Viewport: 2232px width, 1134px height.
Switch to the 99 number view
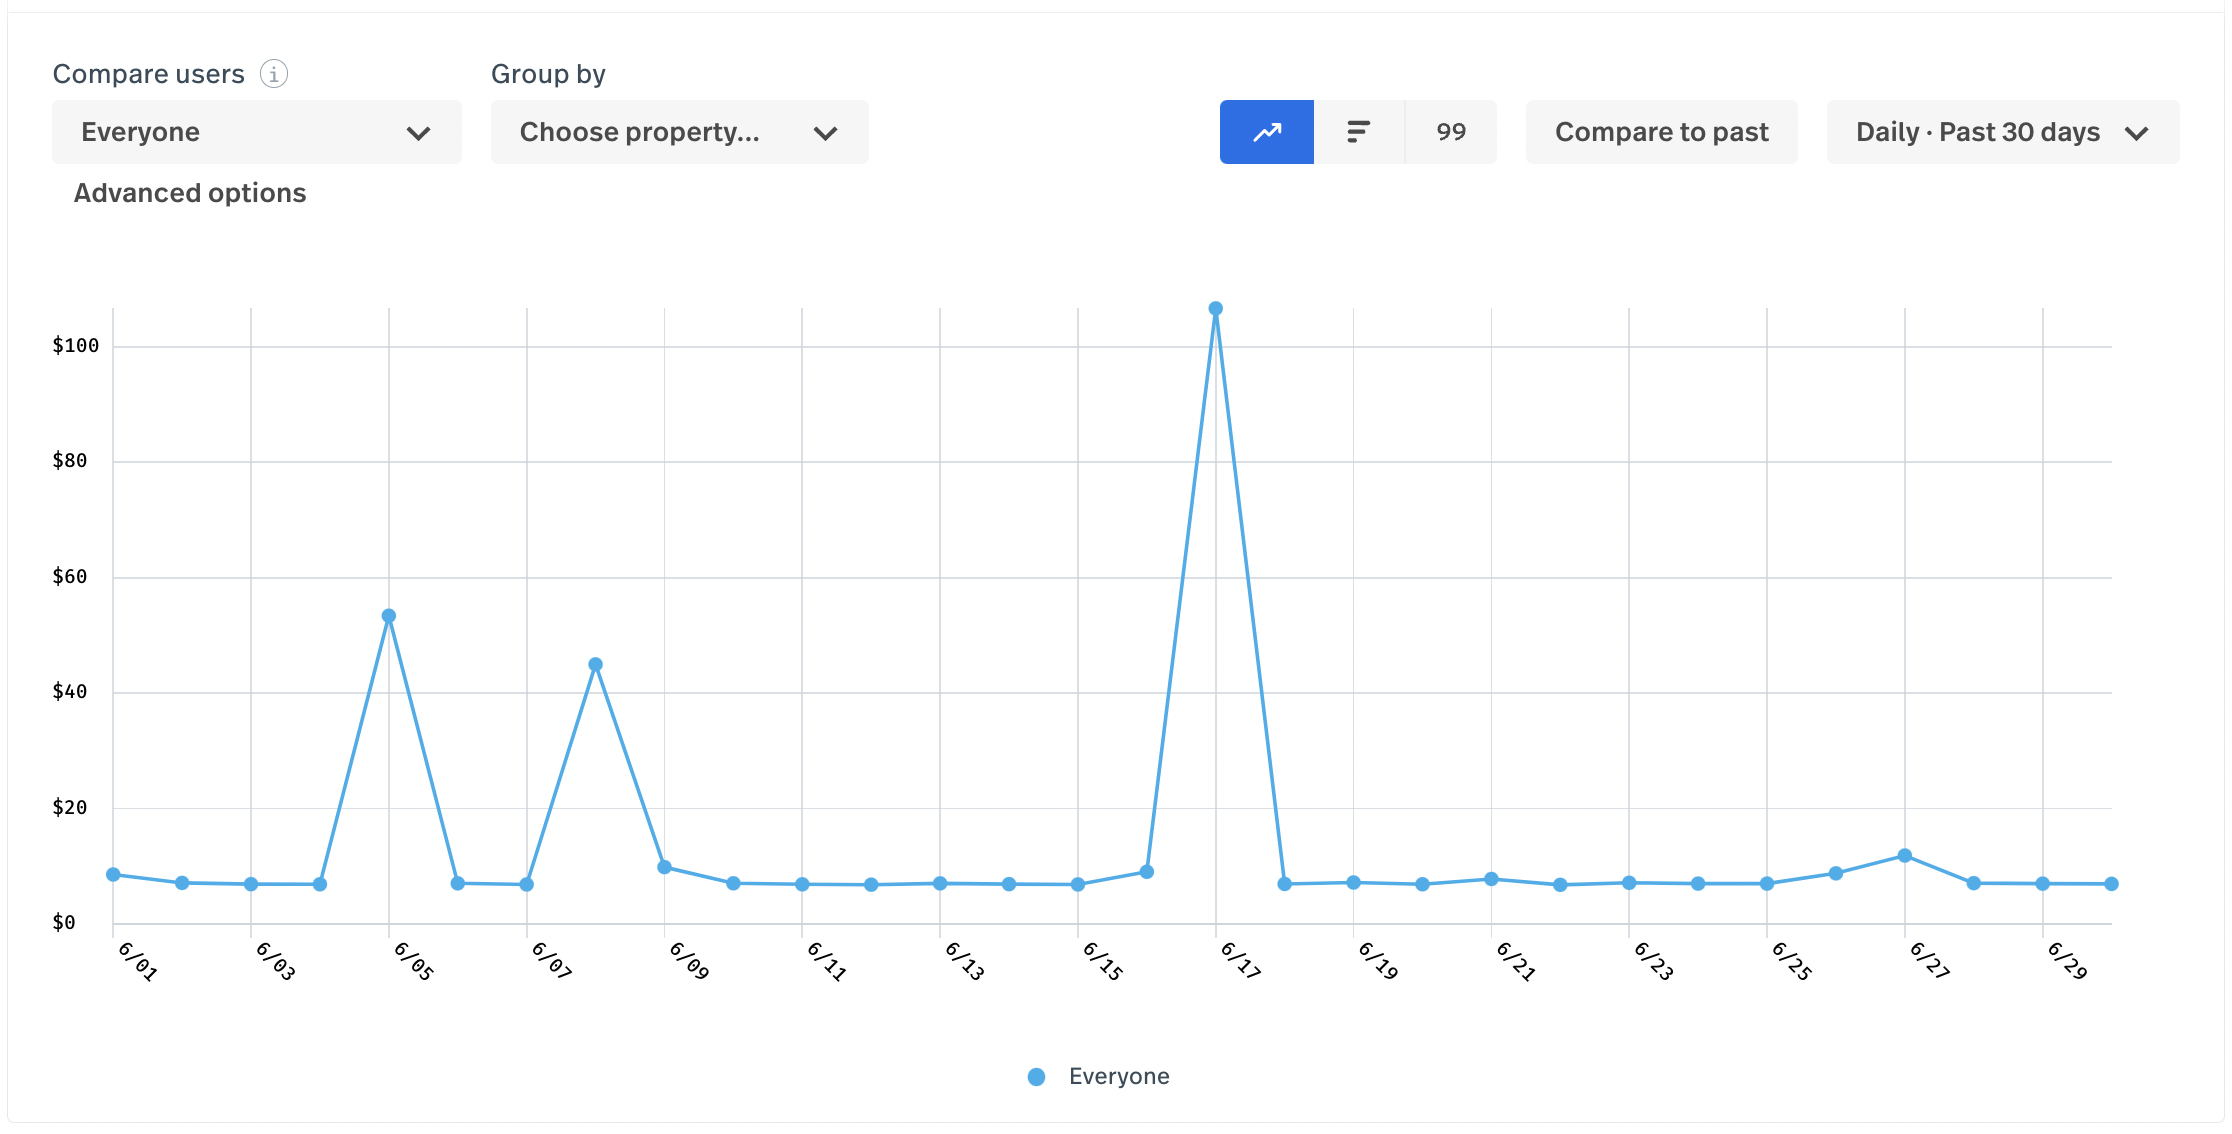coord(1450,132)
